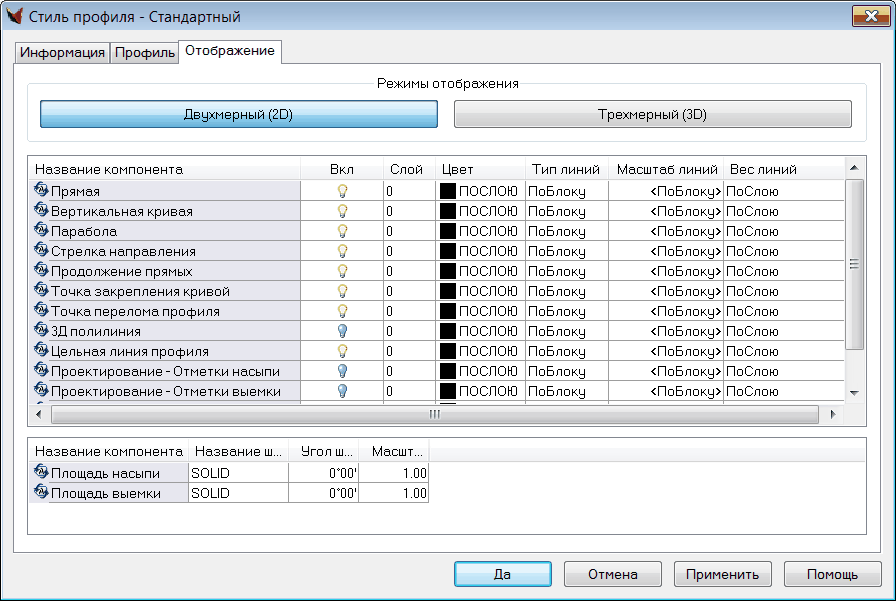The height and width of the screenshot is (601, 896).
Task: Click the horizontal scrollbar under component table
Action: 434,414
